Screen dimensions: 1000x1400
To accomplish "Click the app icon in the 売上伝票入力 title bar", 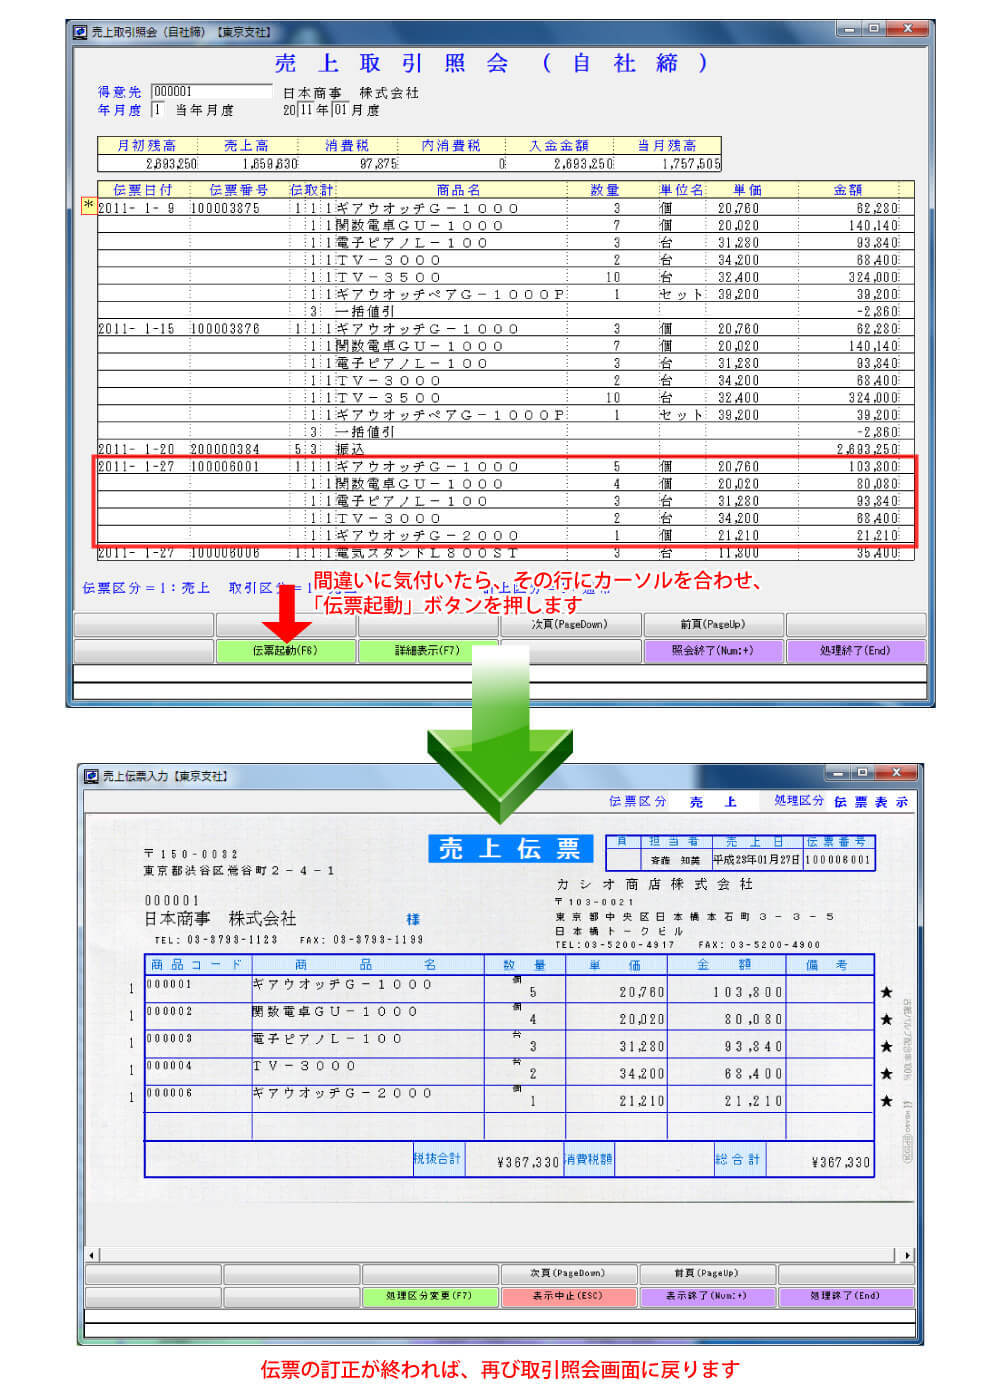I will (92, 776).
